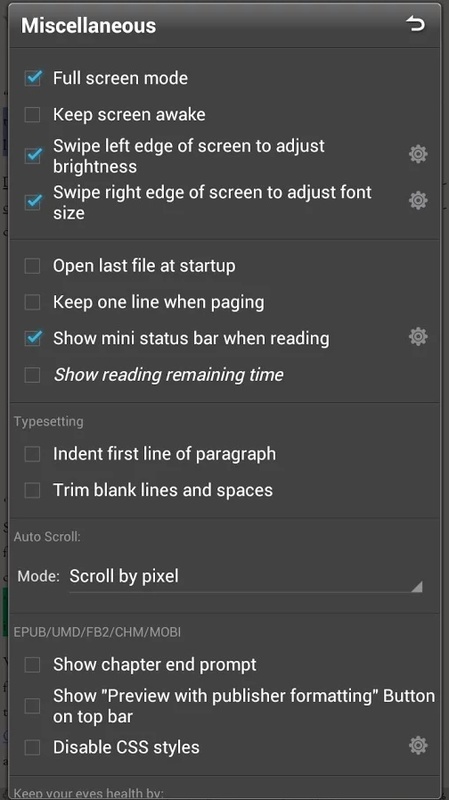Click the dropdown arrow beside Scroll by pixel
449x800 pixels.
tap(416, 586)
